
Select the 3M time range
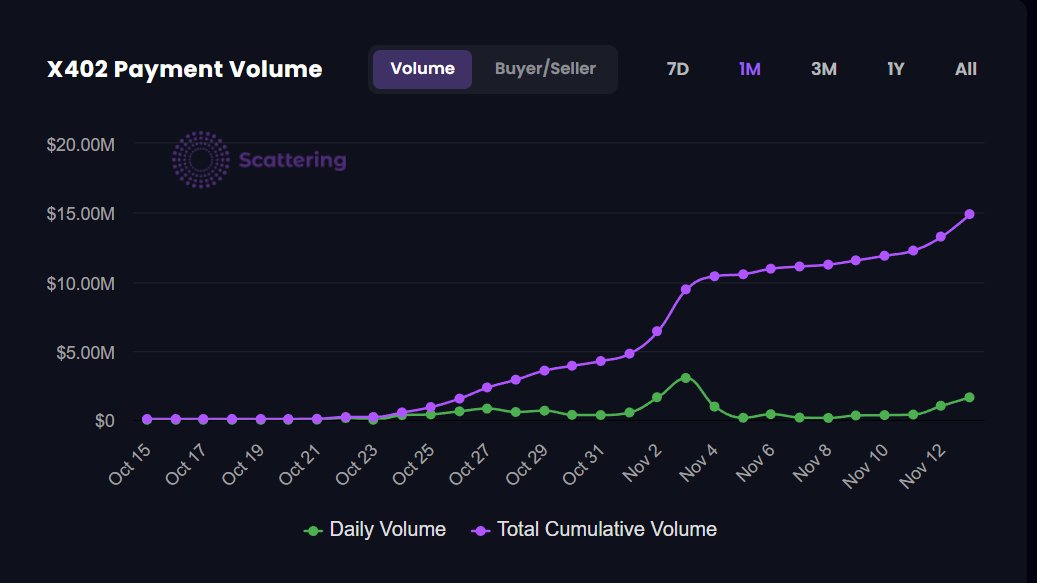pos(822,68)
